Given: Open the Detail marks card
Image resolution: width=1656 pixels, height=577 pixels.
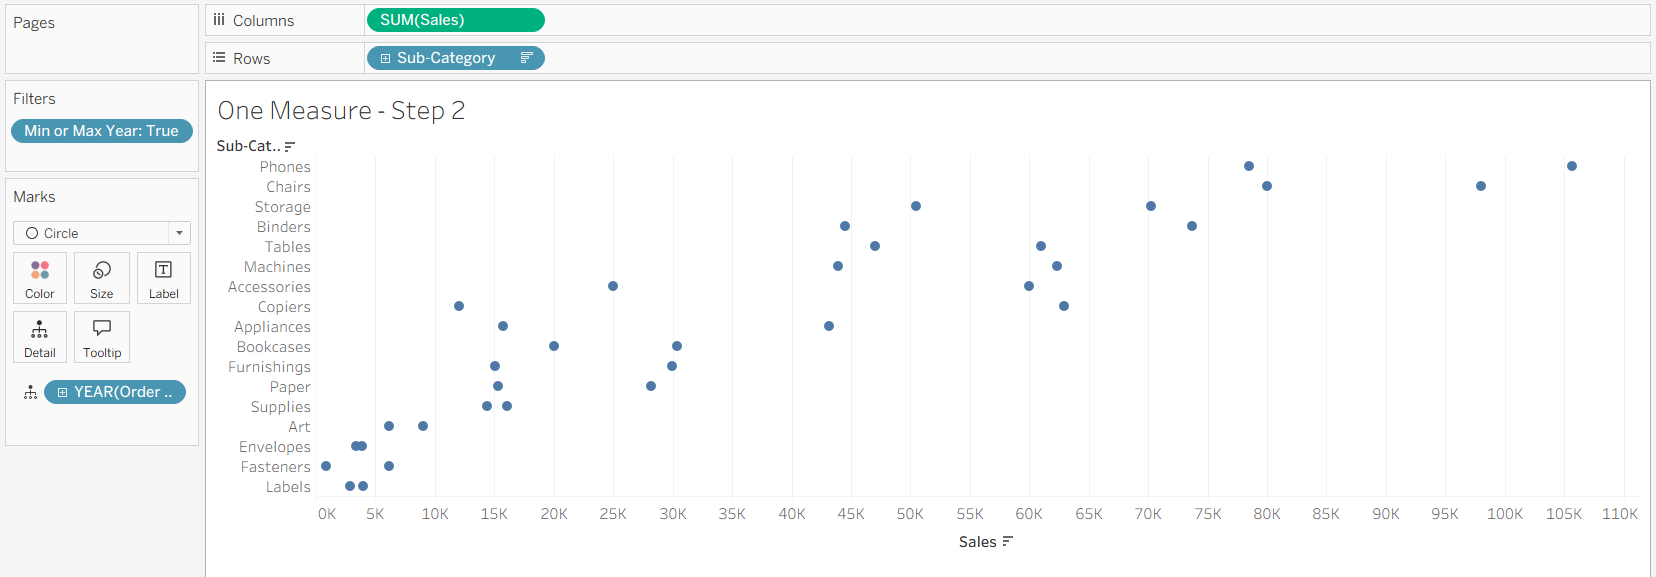Looking at the screenshot, I should pos(40,337).
